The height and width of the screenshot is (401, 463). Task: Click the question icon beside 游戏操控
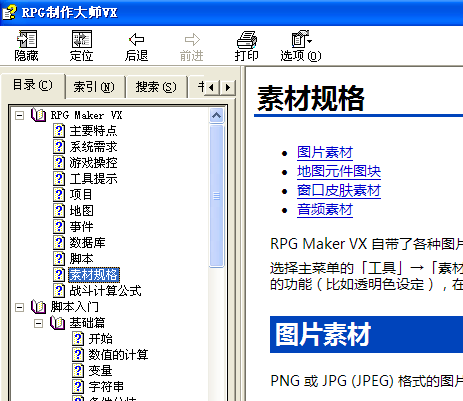pos(59,163)
